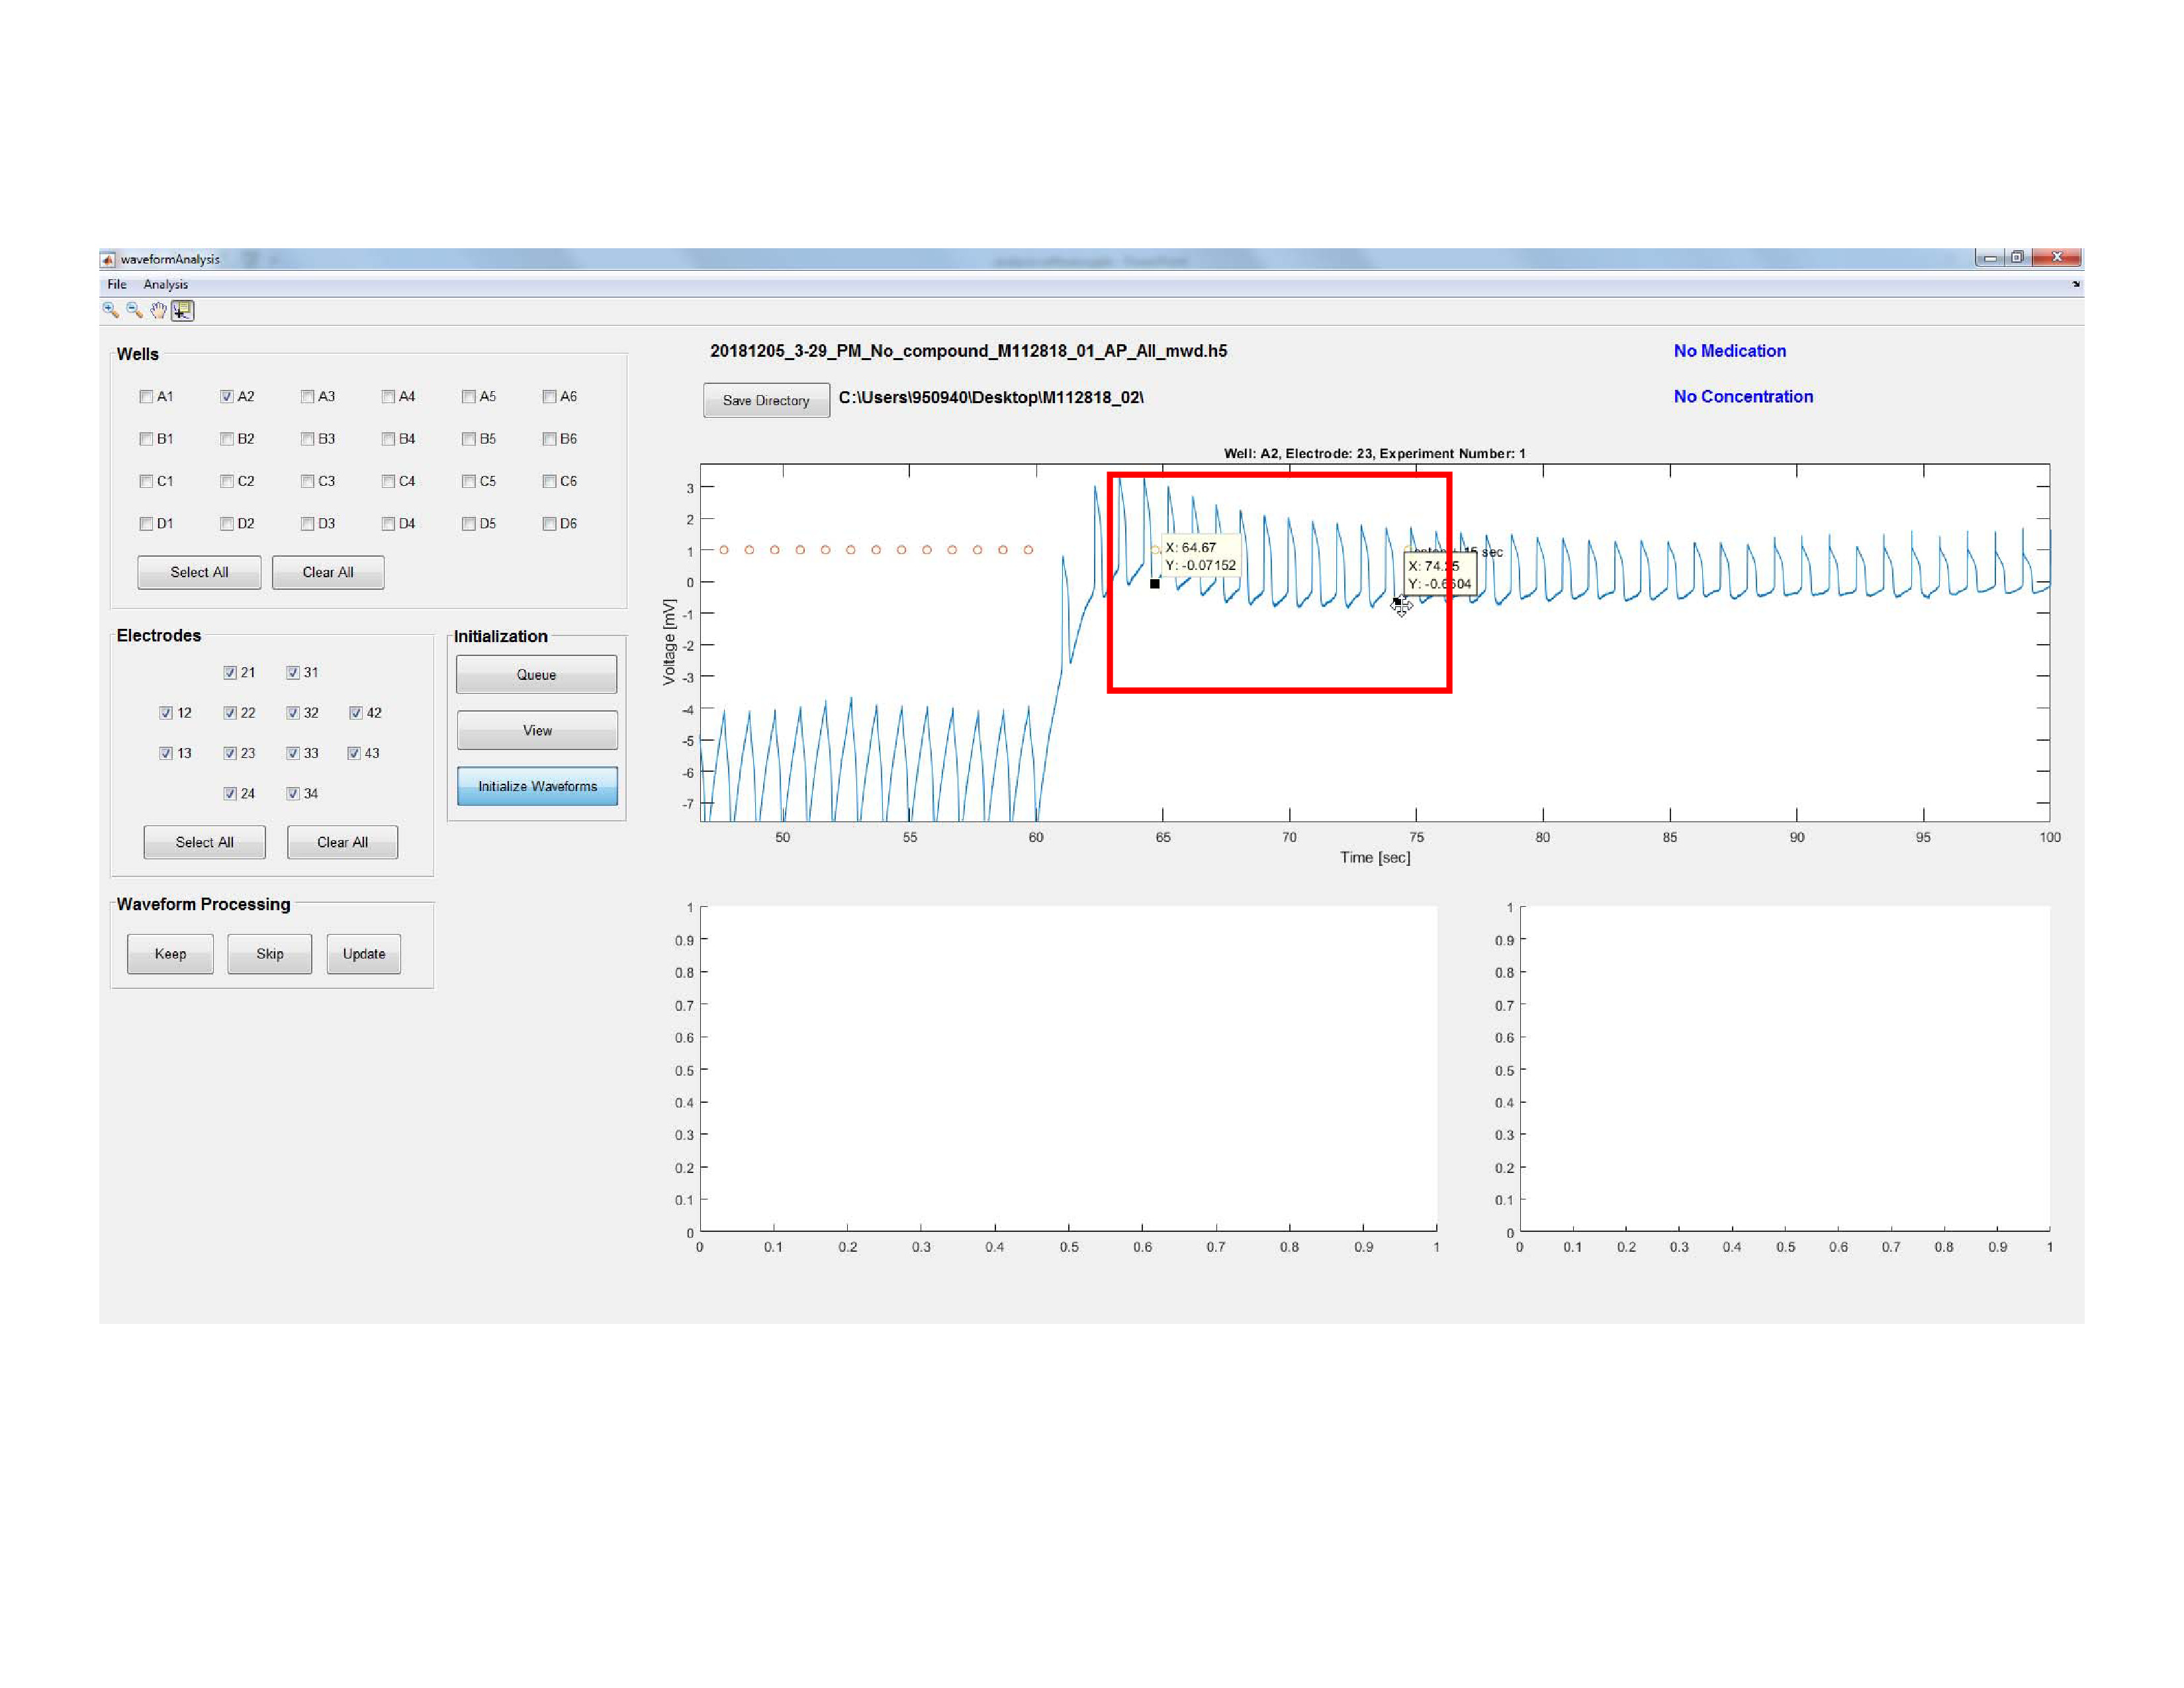Click Select All under Wells

(x=199, y=572)
